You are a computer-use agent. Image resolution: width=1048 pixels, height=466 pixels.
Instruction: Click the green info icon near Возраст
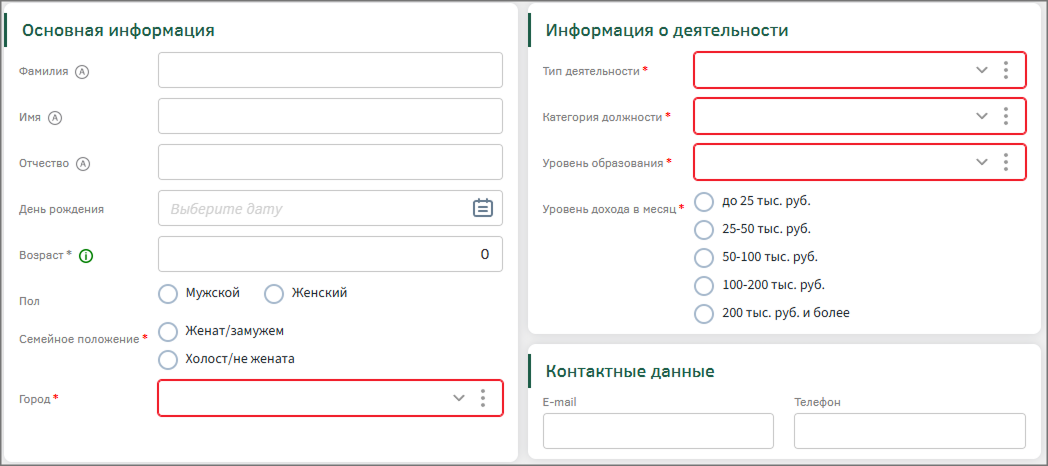tap(85, 255)
